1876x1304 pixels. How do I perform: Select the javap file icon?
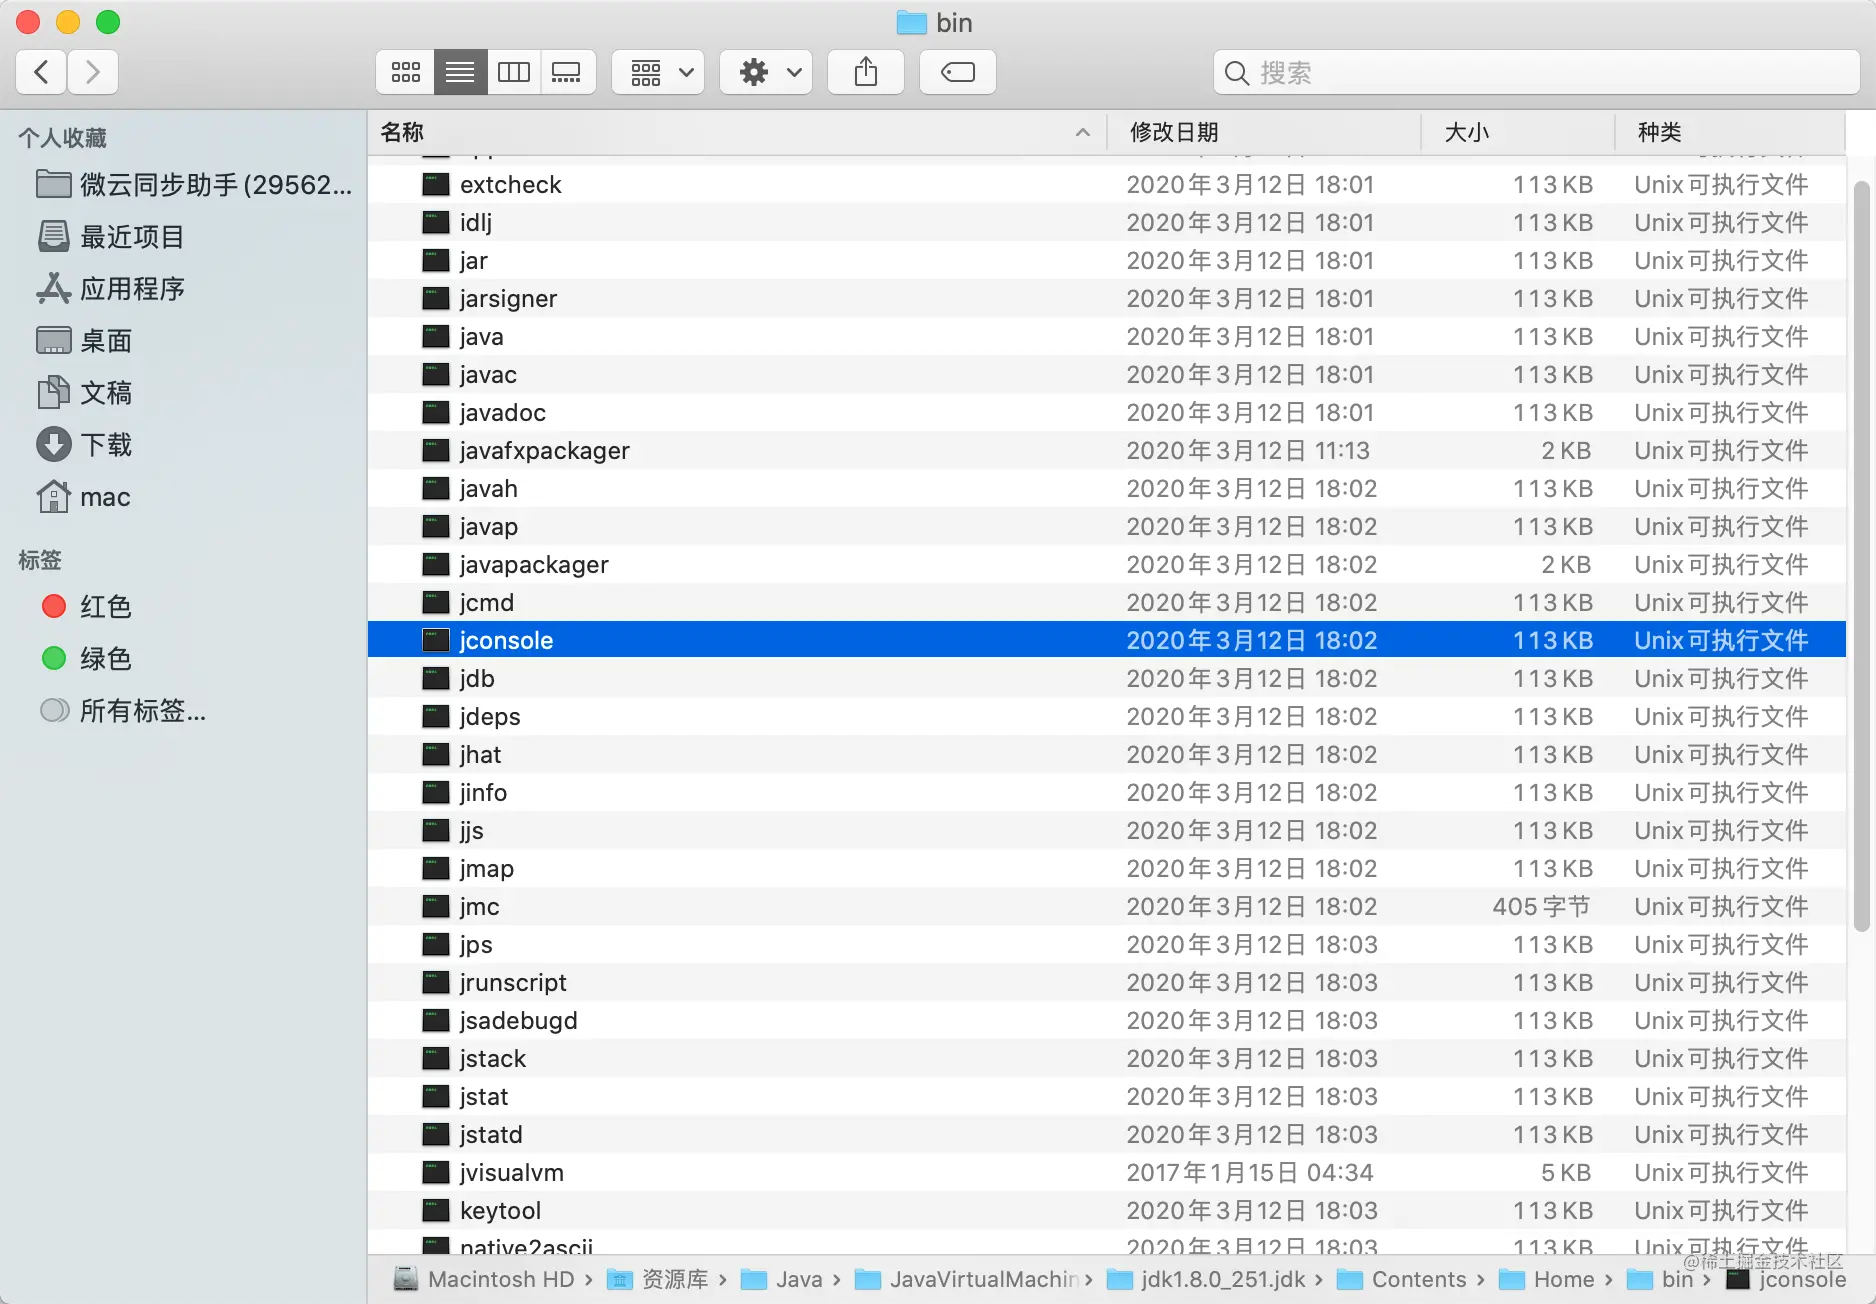coord(435,527)
